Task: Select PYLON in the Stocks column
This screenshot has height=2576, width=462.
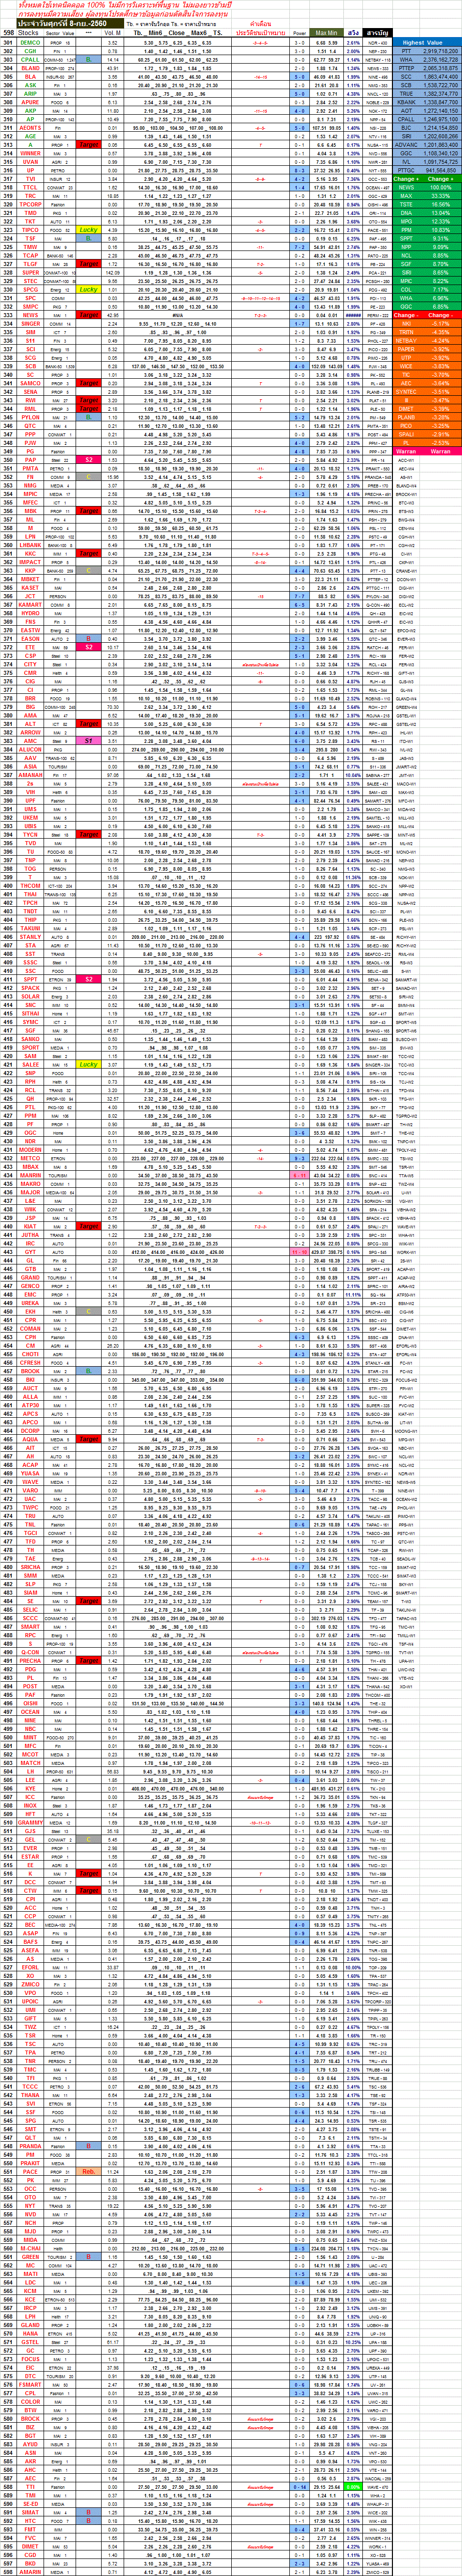Action: point(30,416)
